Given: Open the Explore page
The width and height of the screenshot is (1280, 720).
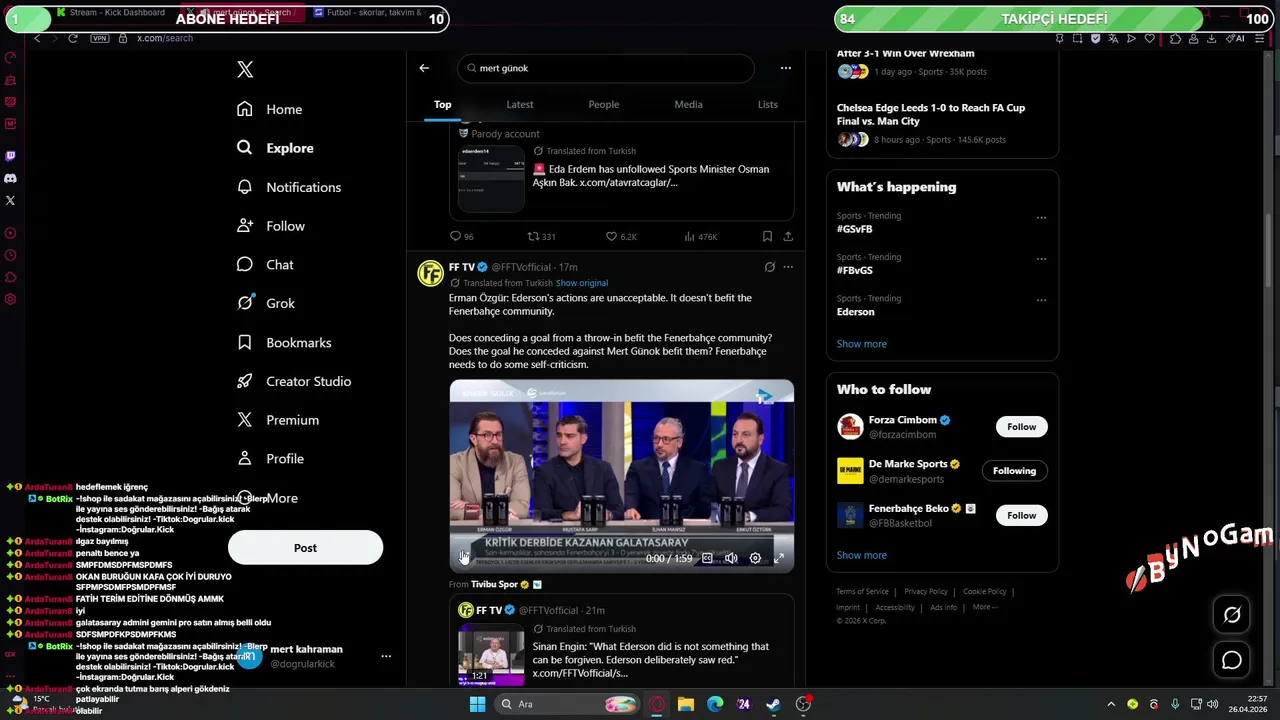Looking at the screenshot, I should coord(276,148).
